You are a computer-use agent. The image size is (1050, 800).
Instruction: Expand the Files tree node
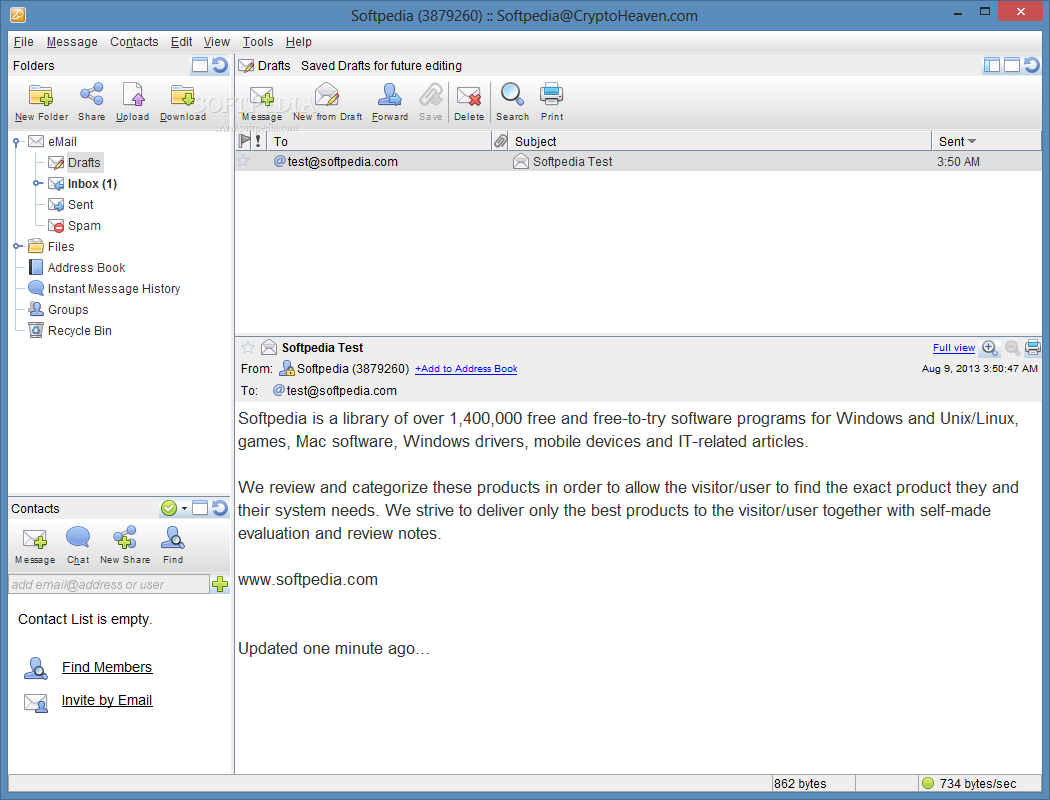(17, 246)
